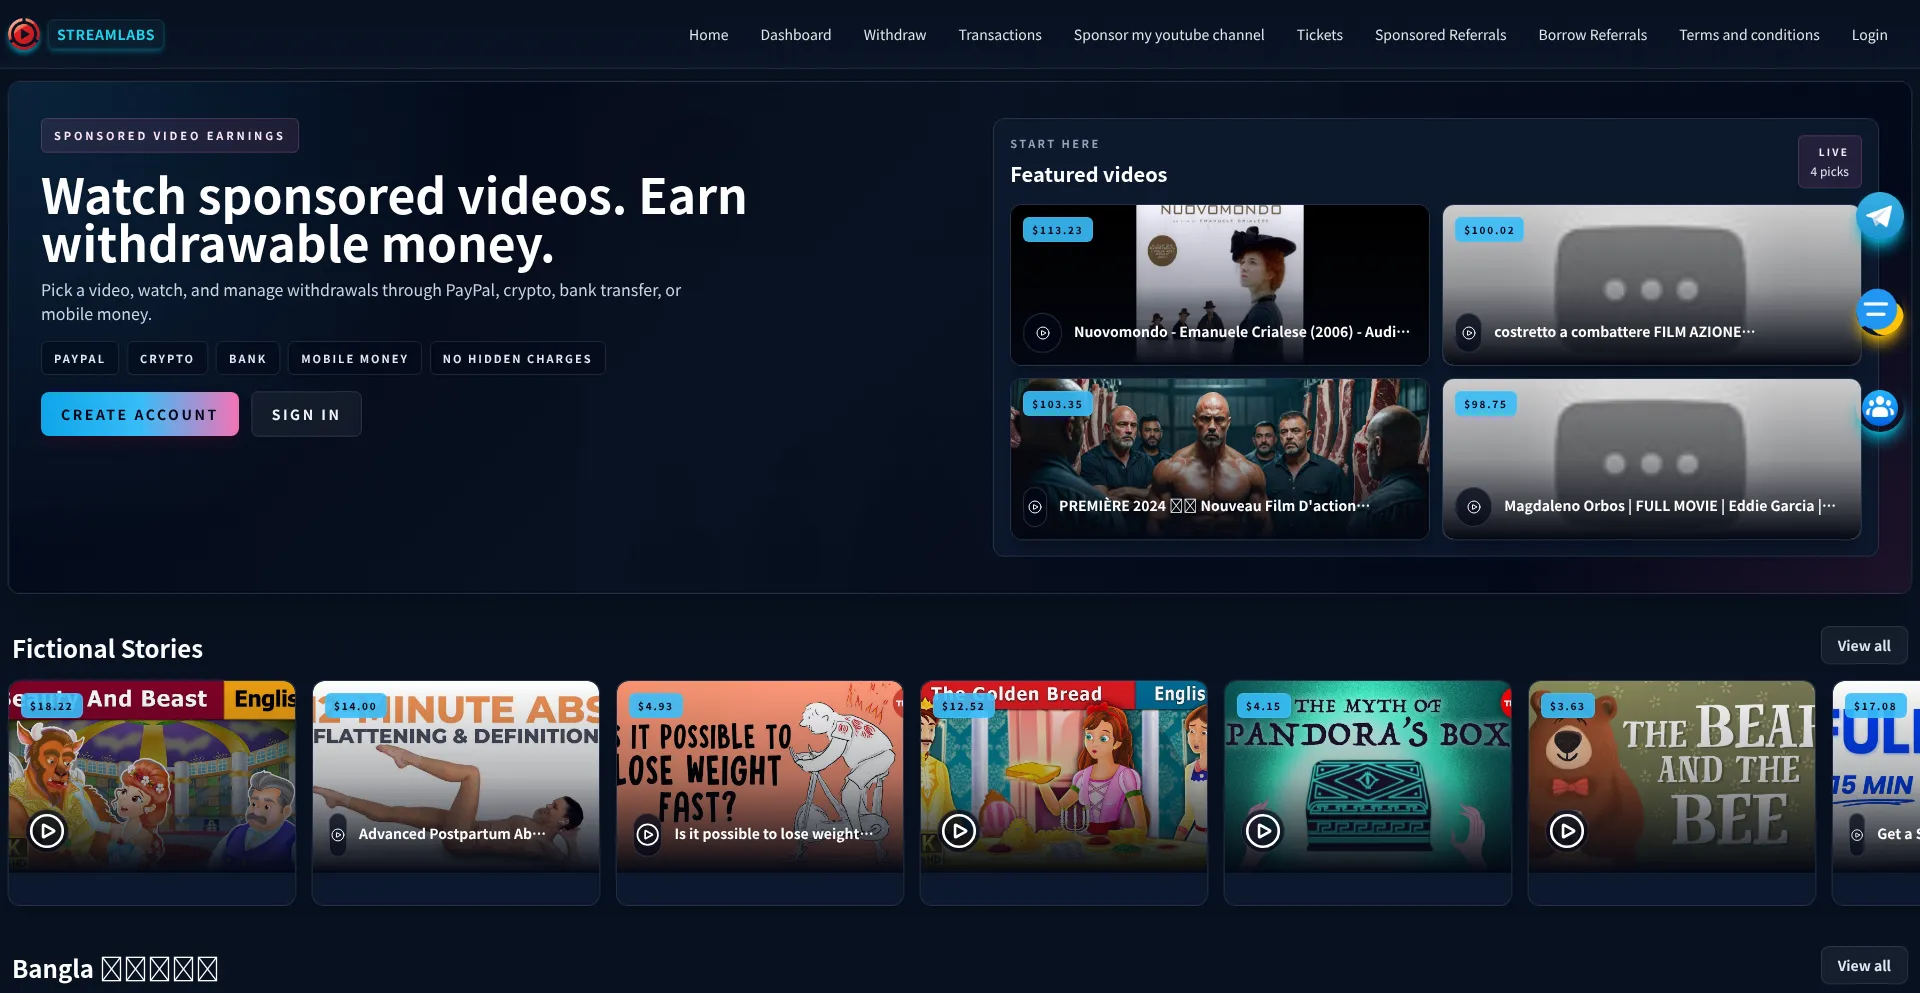Click the $113.23 price badge
The height and width of the screenshot is (993, 1920).
tap(1057, 230)
